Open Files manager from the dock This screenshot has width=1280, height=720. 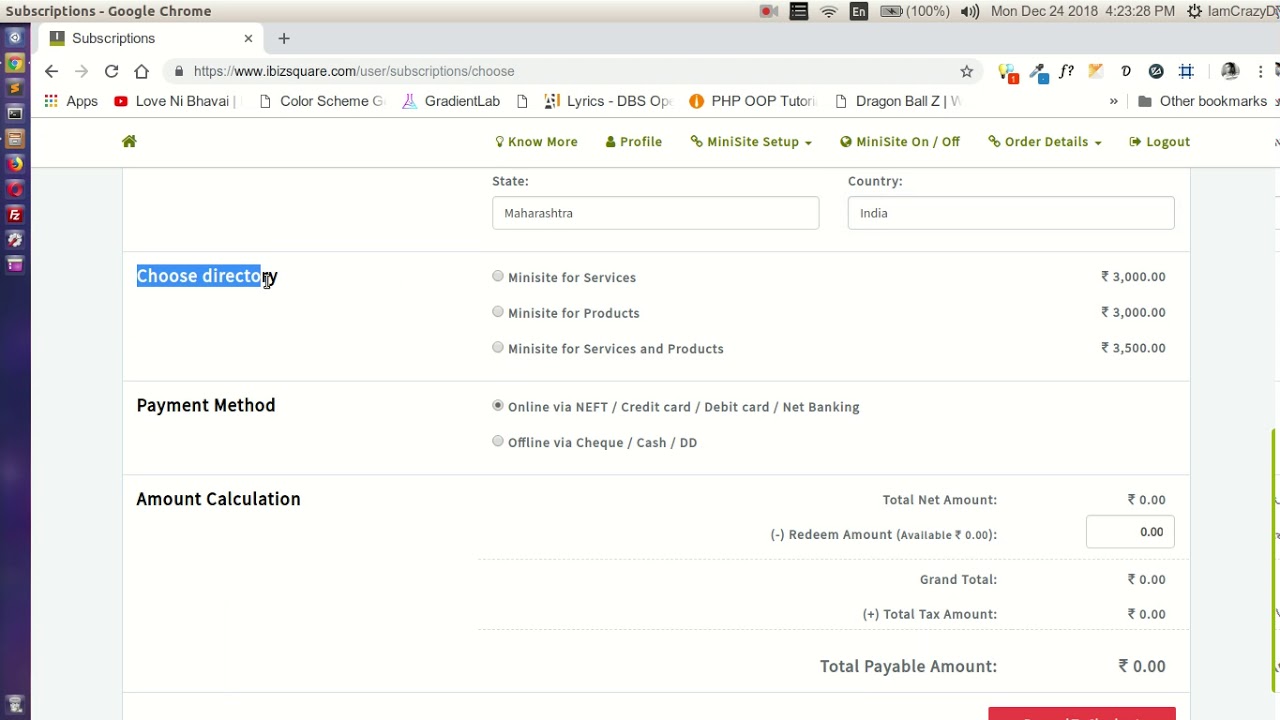click(x=15, y=138)
